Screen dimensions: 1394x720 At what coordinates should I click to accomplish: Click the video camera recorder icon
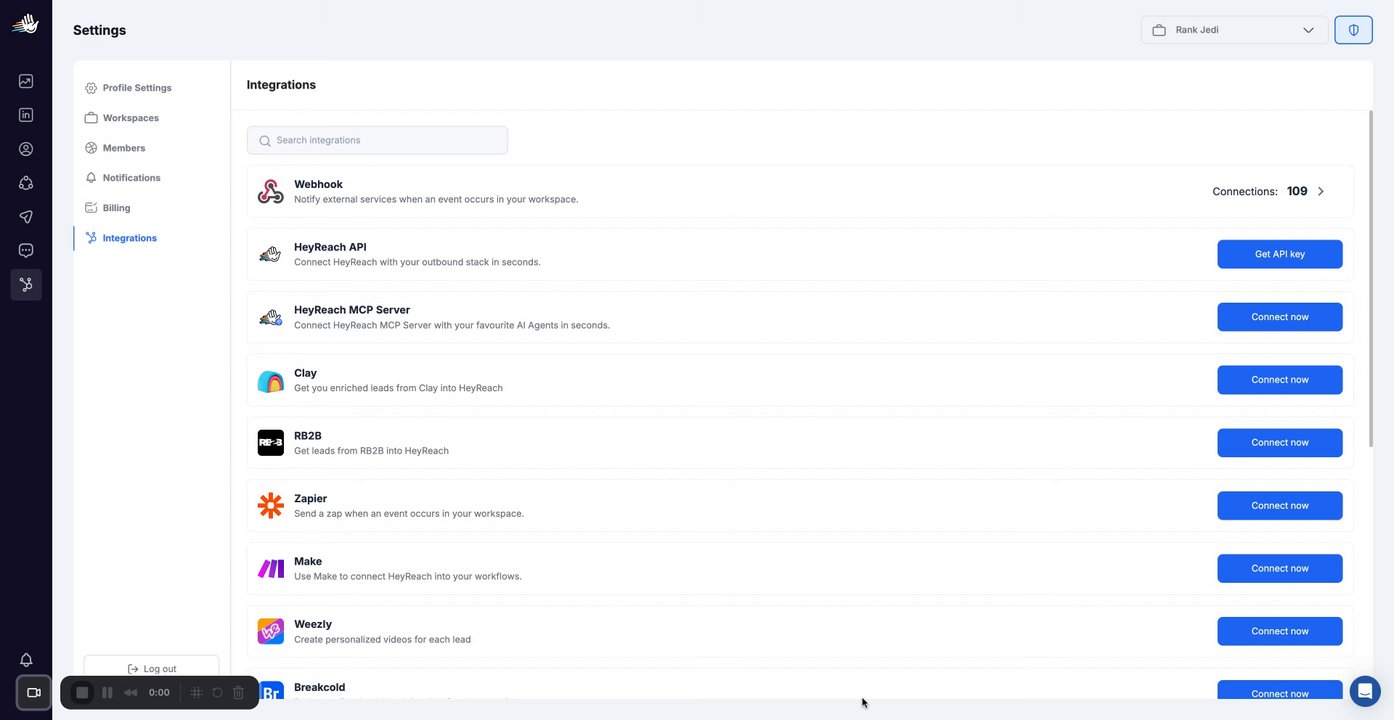click(33, 692)
